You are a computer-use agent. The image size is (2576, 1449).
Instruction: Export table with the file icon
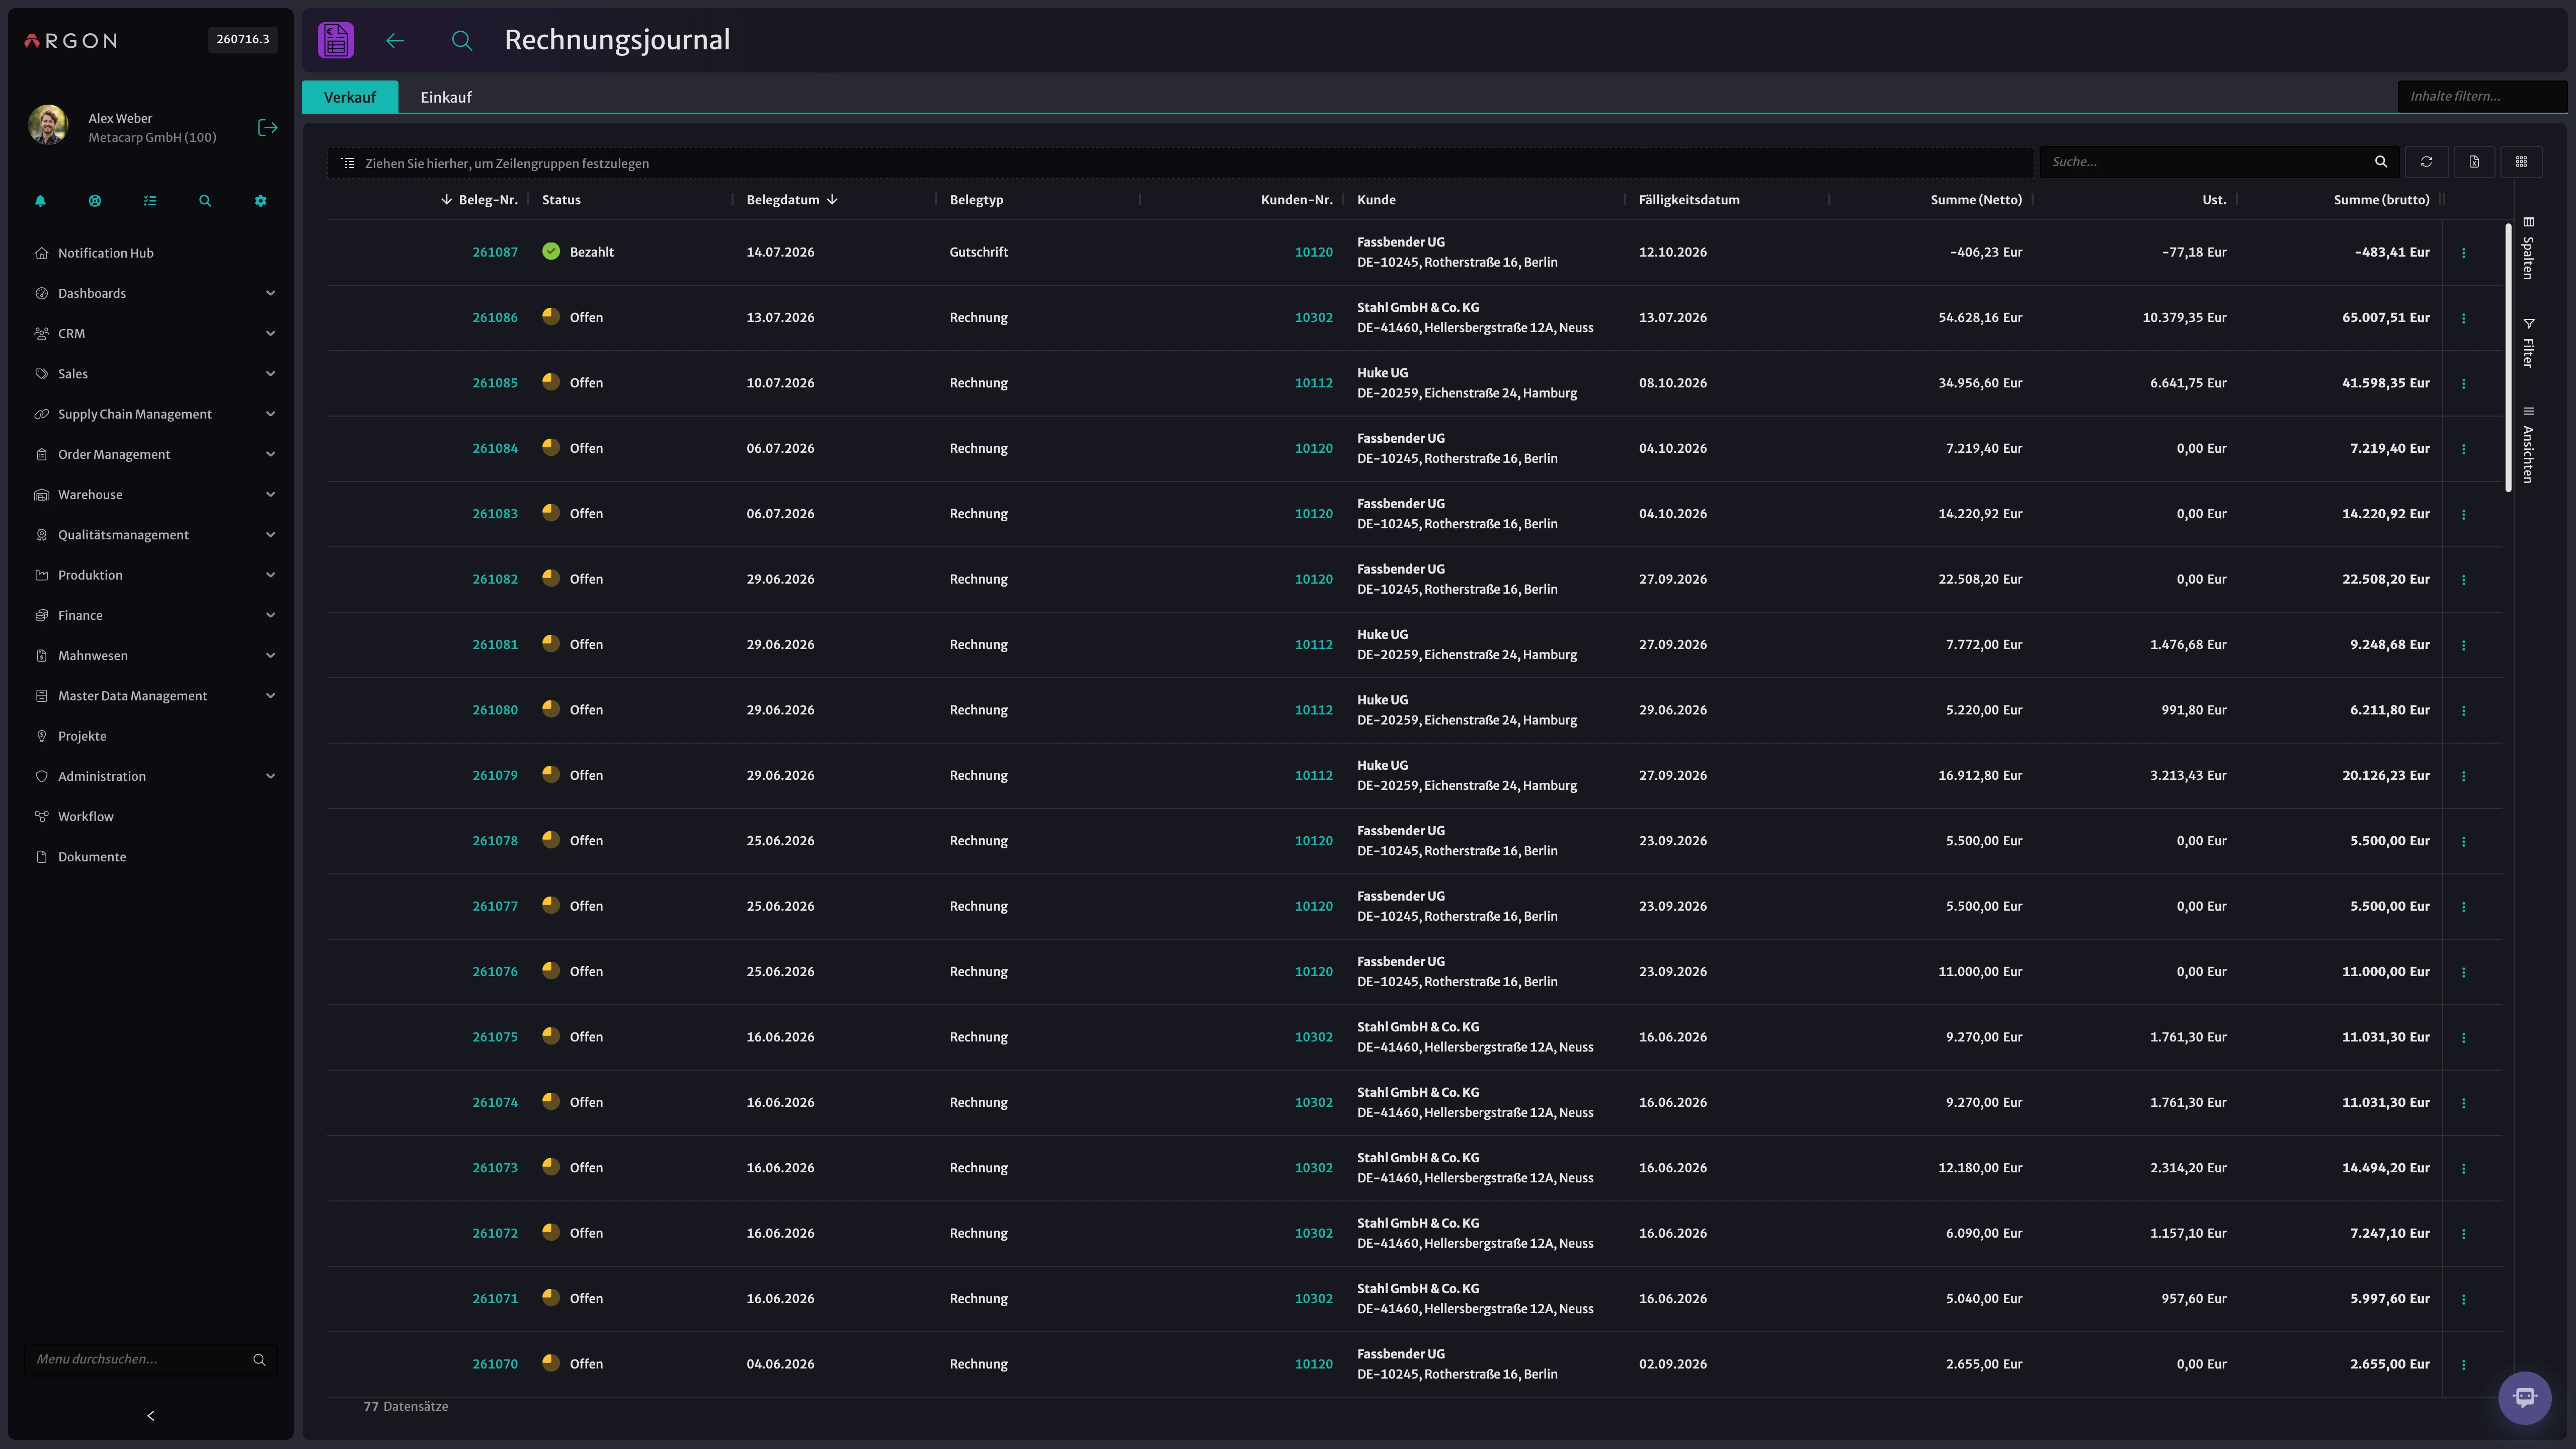coord(2474,162)
